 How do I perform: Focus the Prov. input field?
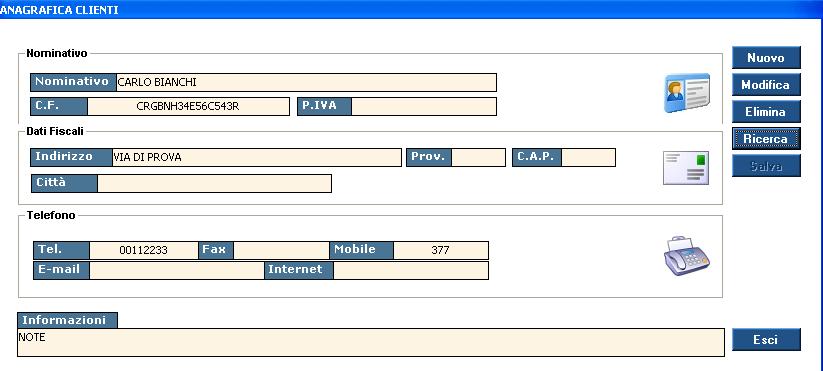[478, 157]
